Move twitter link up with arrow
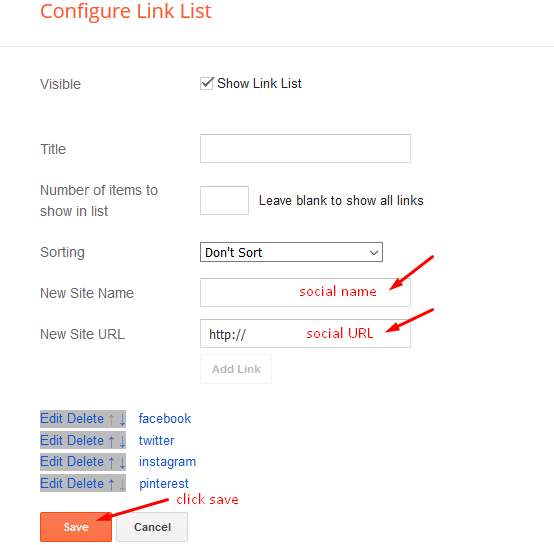 (112, 442)
